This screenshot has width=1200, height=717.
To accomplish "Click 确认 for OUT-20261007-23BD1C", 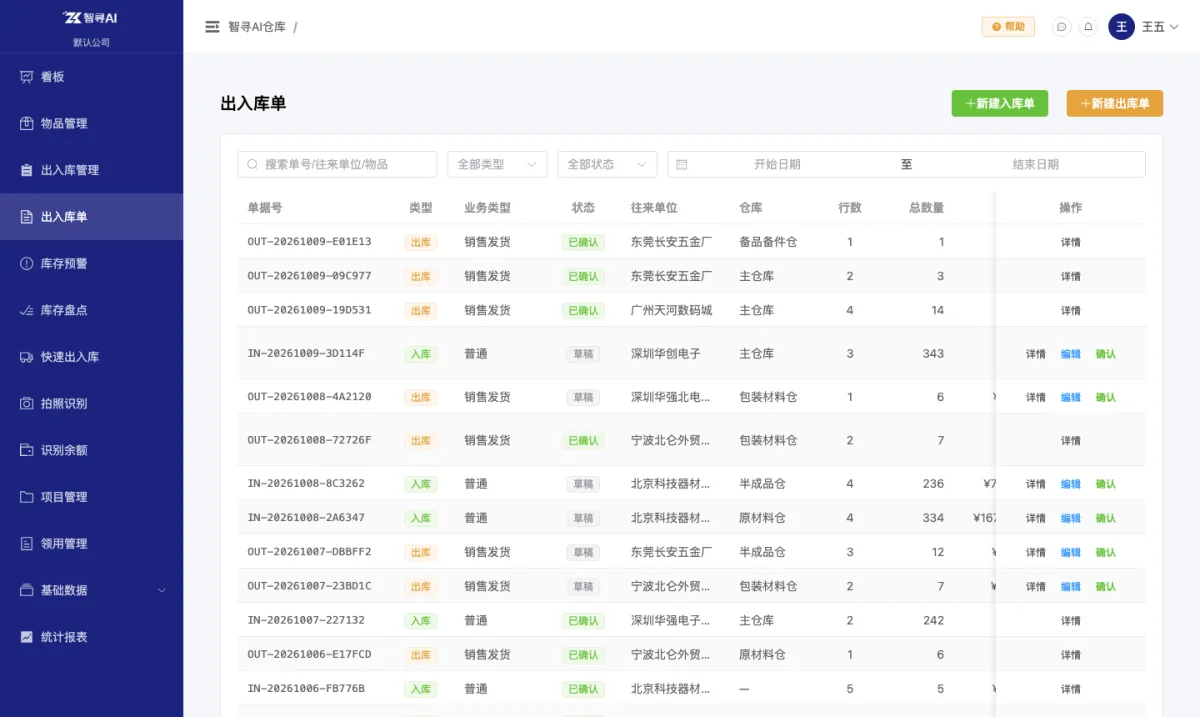I will click(x=1106, y=586).
